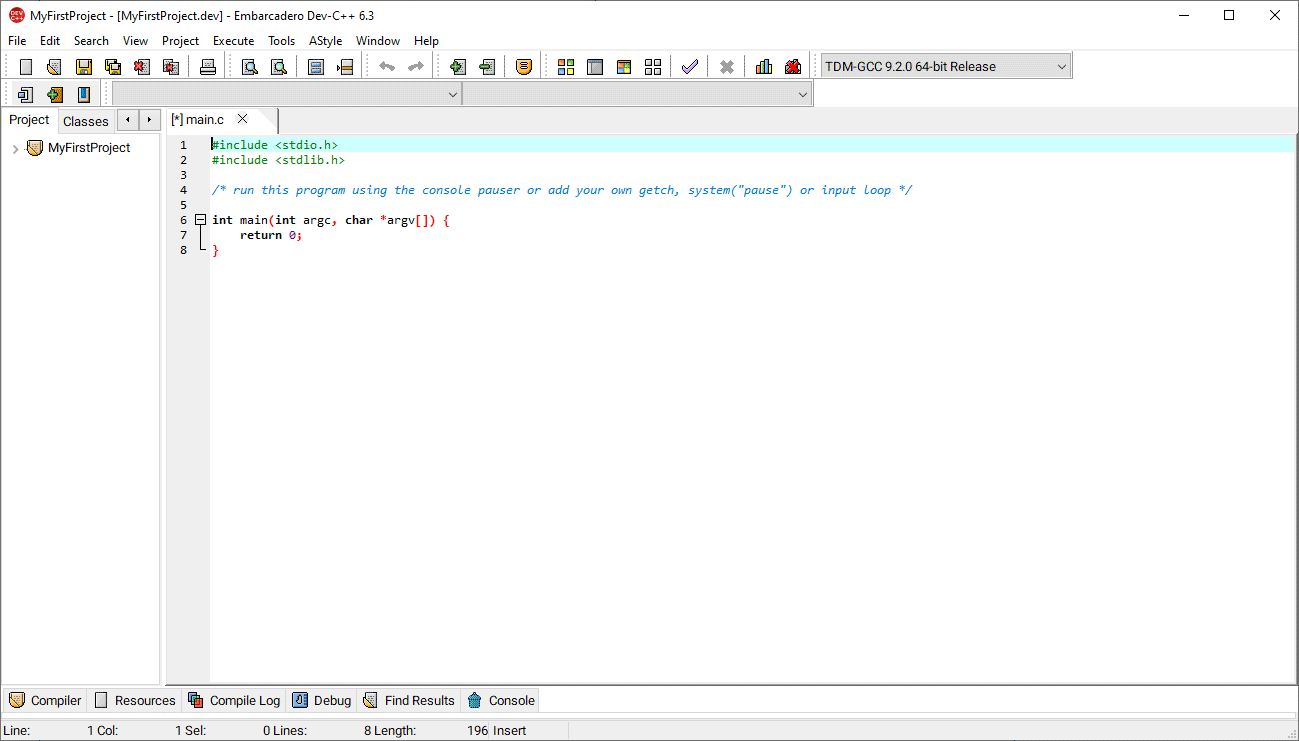
Task: Open the Help menu
Action: (426, 41)
